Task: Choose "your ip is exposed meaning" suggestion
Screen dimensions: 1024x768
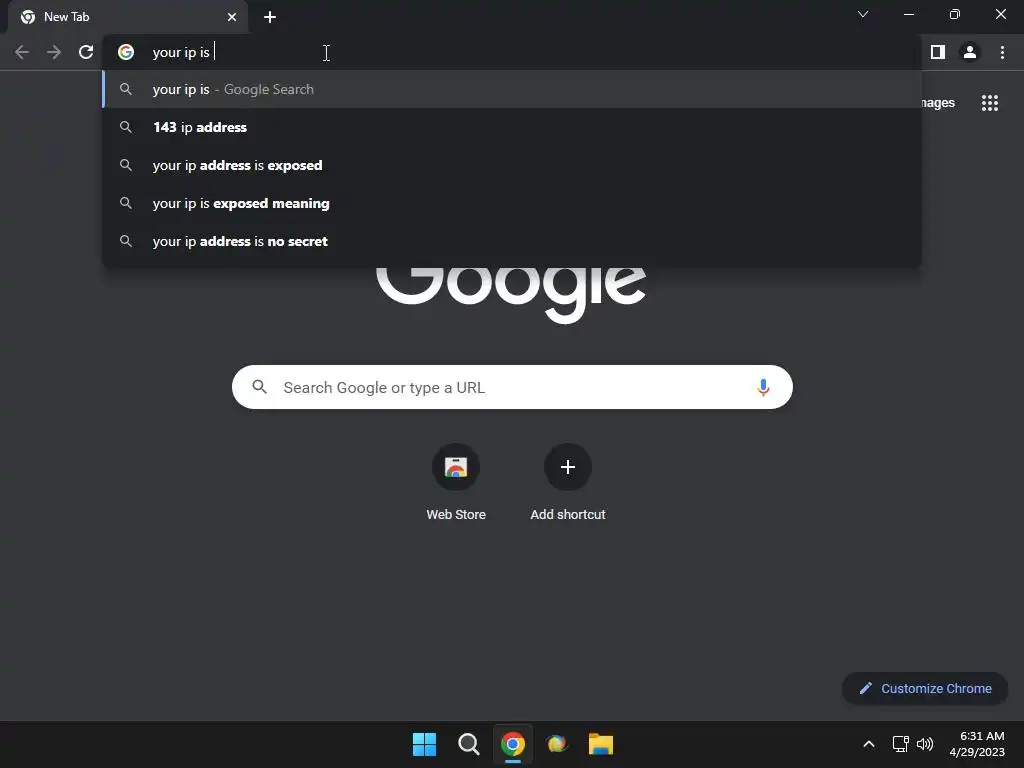Action: [x=512, y=203]
